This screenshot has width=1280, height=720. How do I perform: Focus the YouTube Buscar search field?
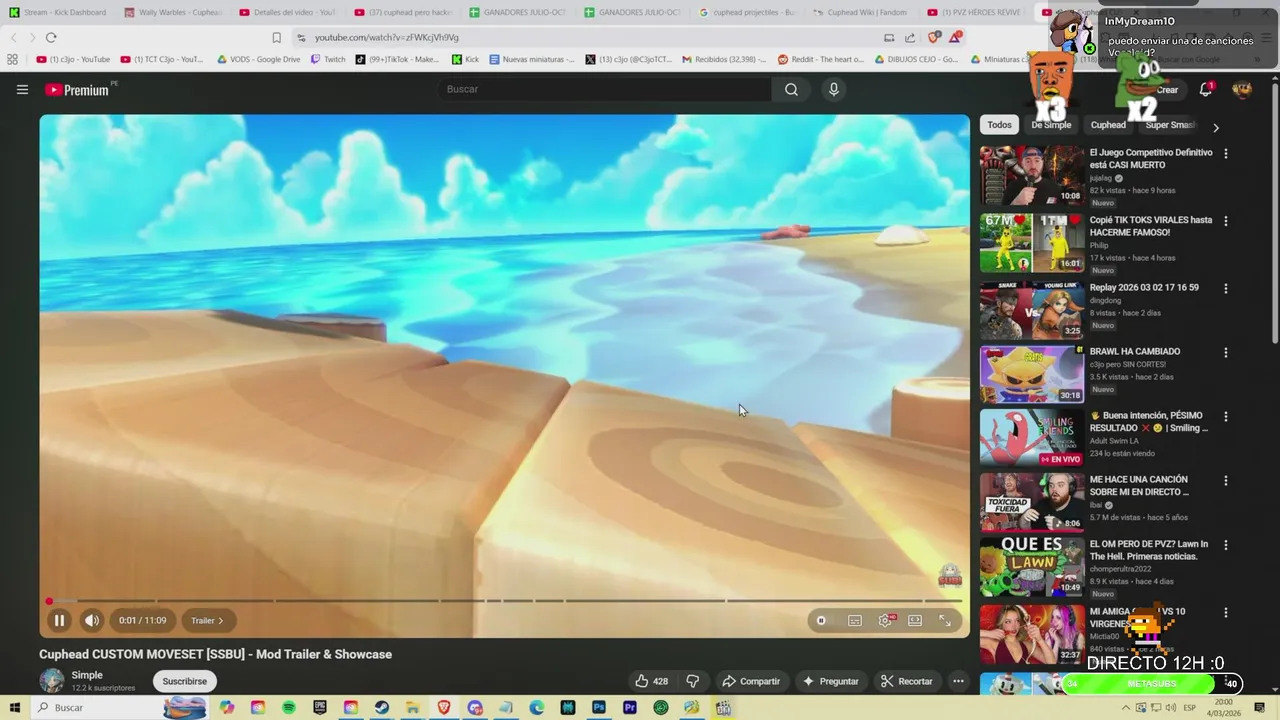click(x=604, y=90)
